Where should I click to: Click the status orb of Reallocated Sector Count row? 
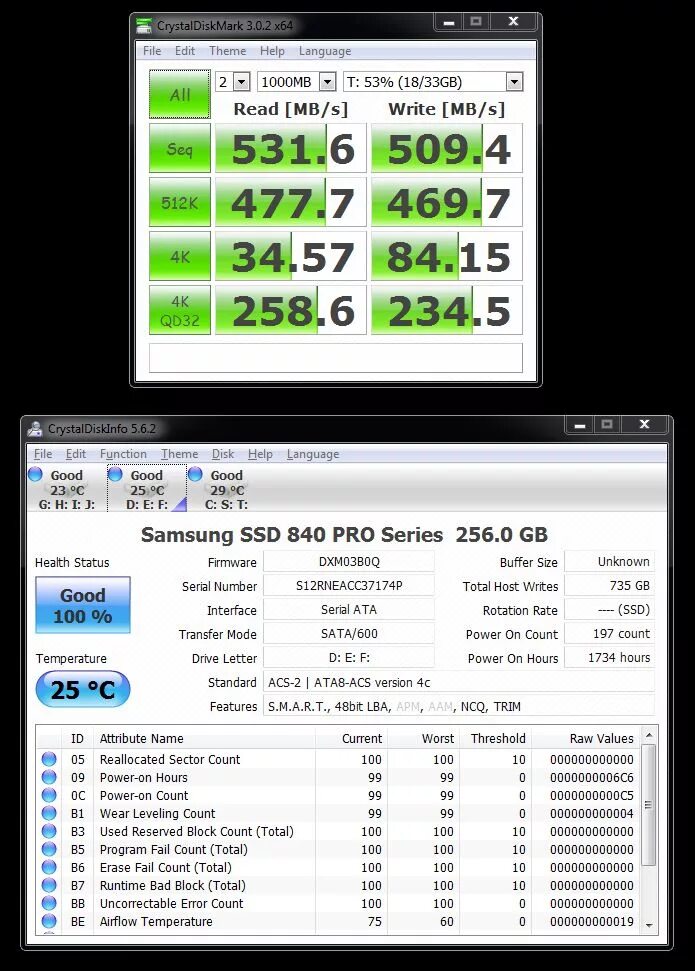[x=49, y=759]
